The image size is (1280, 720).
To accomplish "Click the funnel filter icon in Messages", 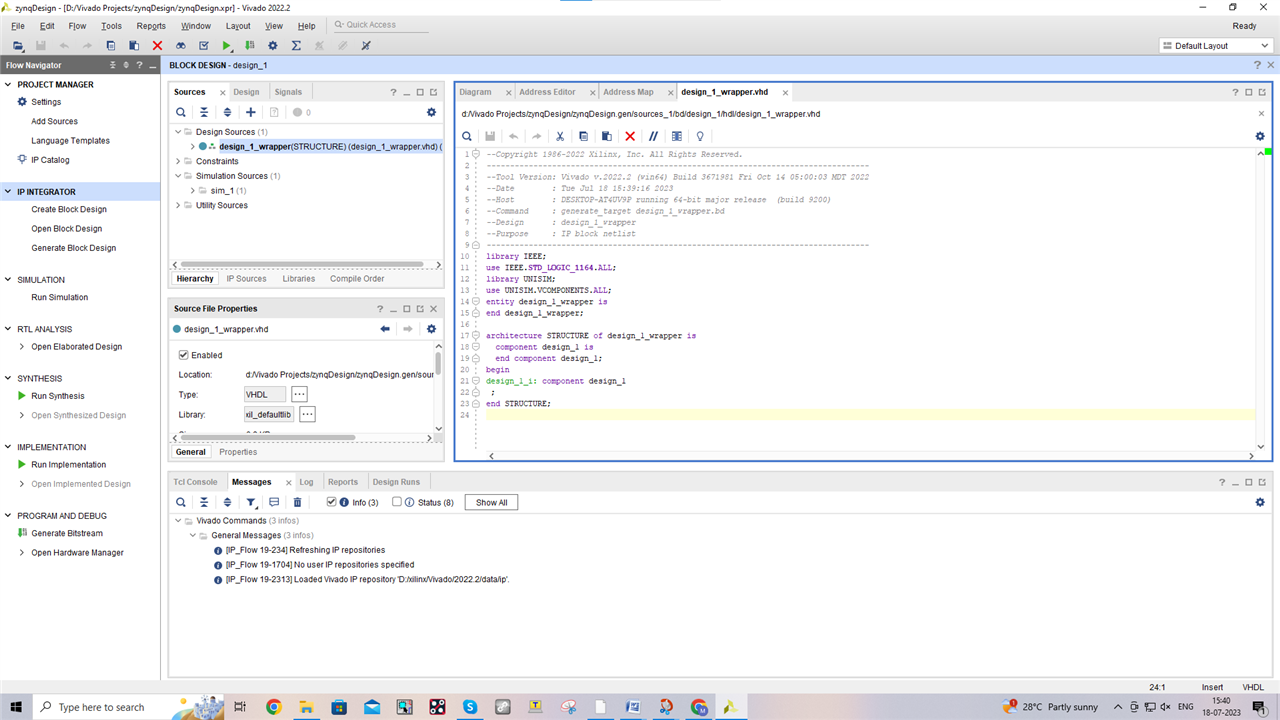I will coord(251,502).
